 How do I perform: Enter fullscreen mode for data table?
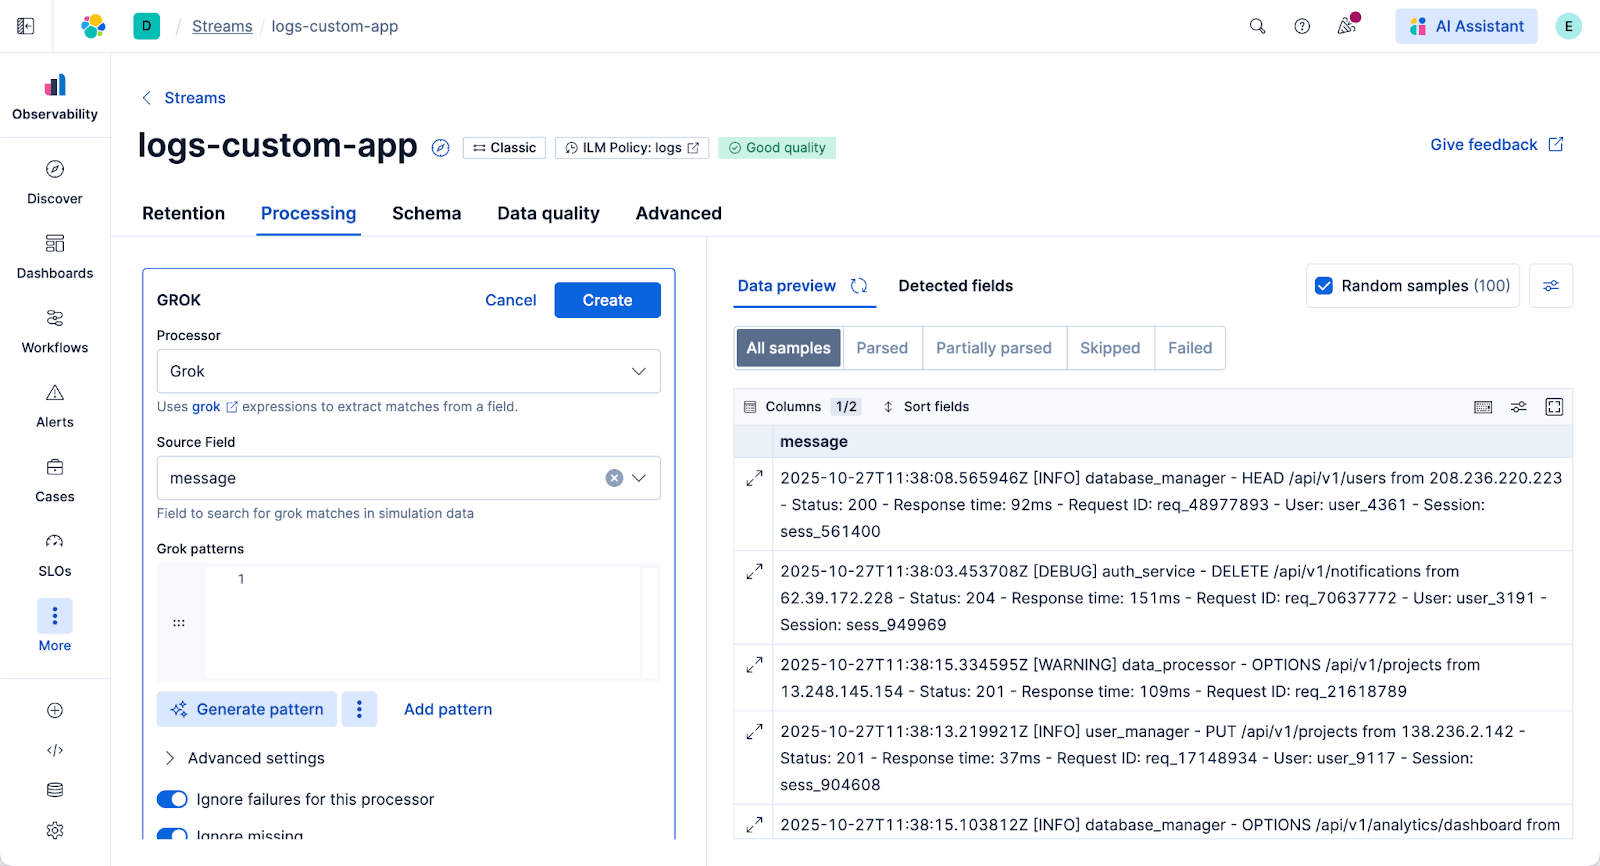coord(1554,407)
